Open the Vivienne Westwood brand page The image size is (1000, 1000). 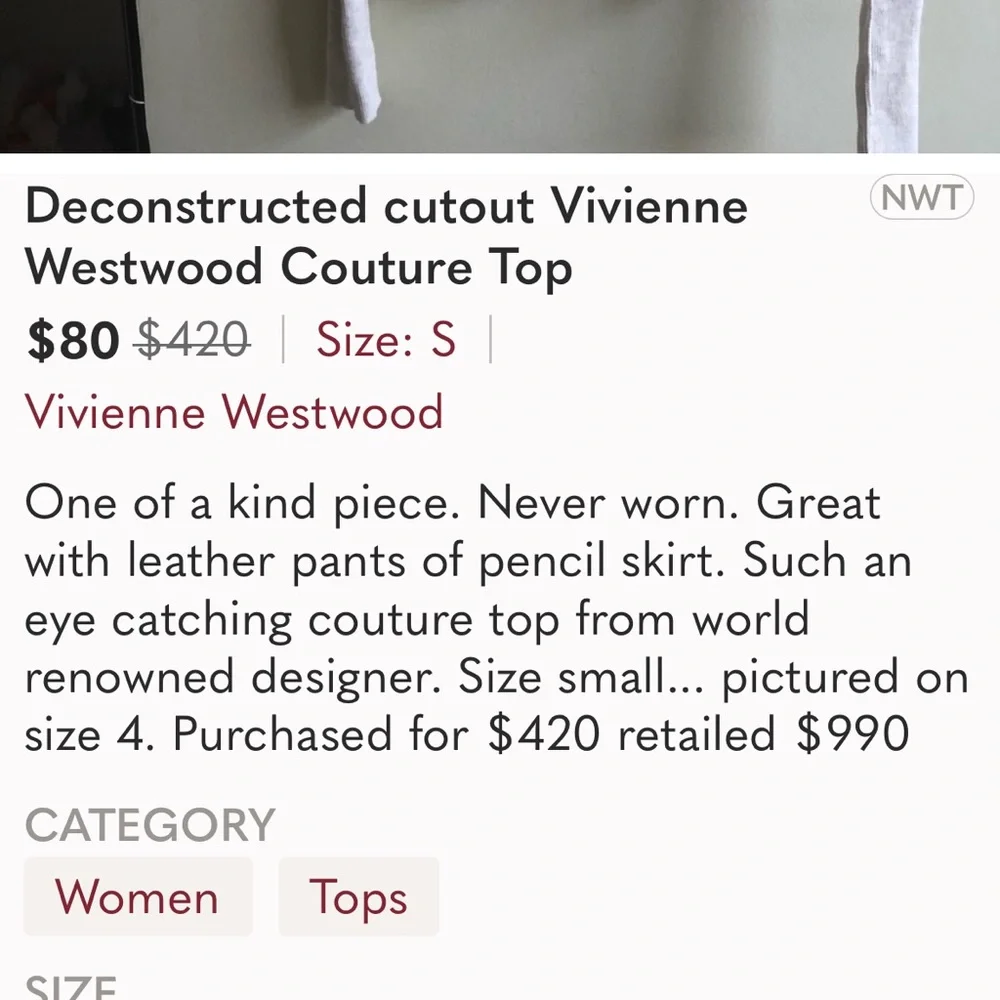coord(235,412)
